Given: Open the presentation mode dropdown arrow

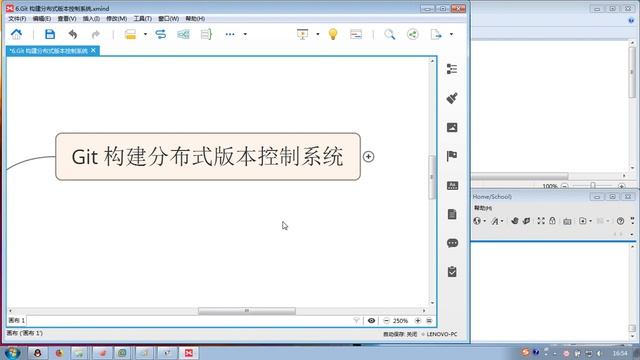Looking at the screenshot, I should coord(318,34).
